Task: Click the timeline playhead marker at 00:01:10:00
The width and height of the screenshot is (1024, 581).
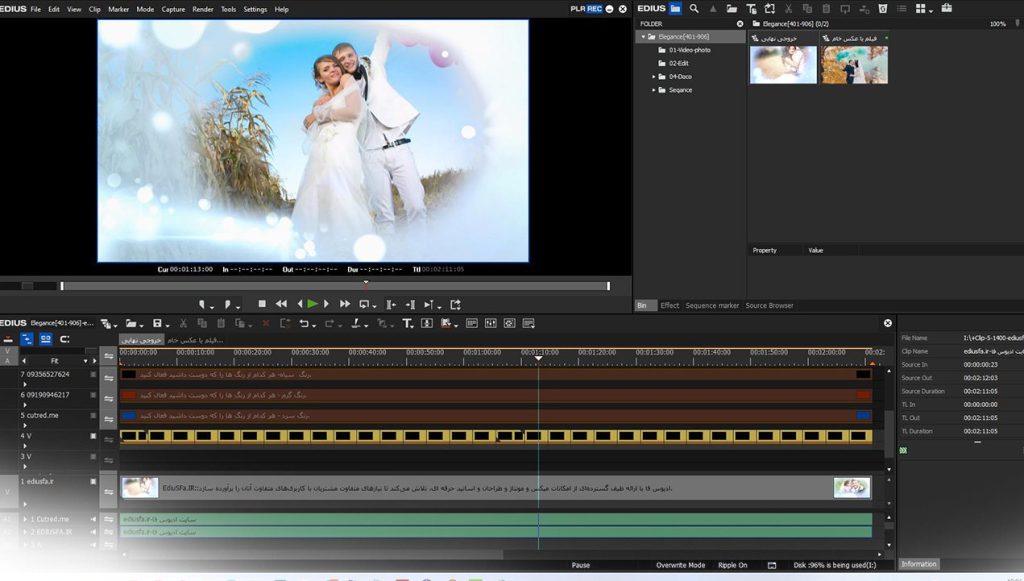Action: pos(538,358)
